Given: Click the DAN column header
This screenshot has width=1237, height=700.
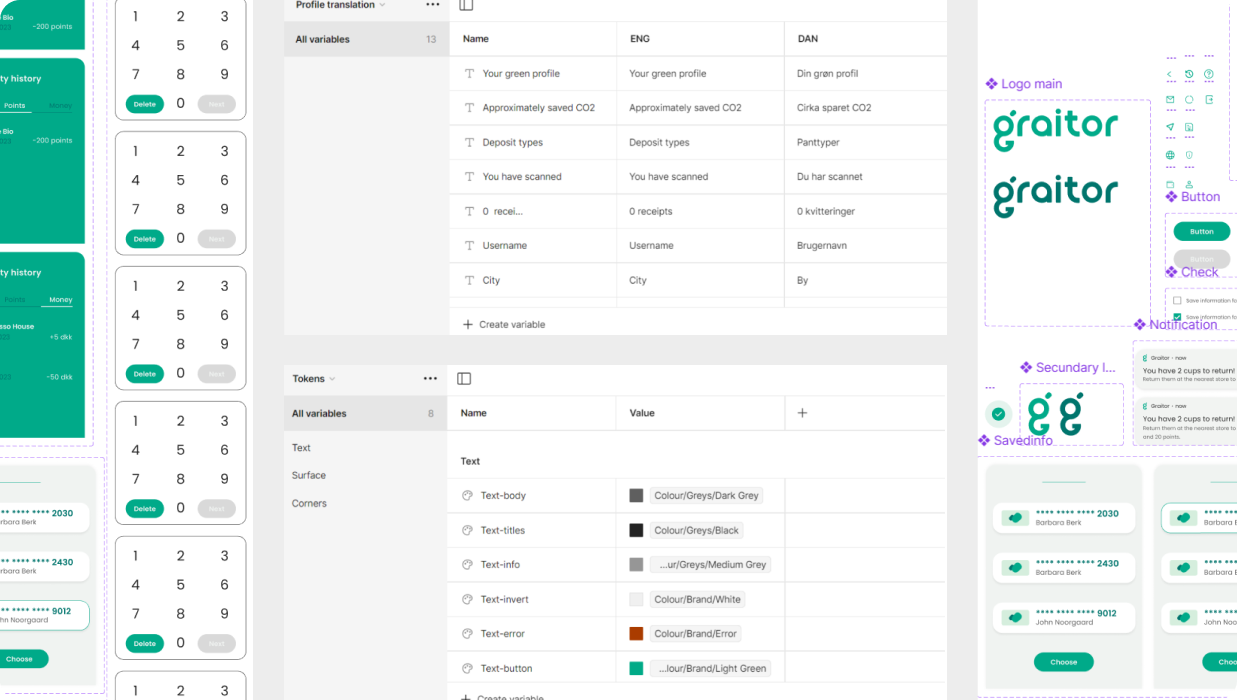Looking at the screenshot, I should 807,39.
